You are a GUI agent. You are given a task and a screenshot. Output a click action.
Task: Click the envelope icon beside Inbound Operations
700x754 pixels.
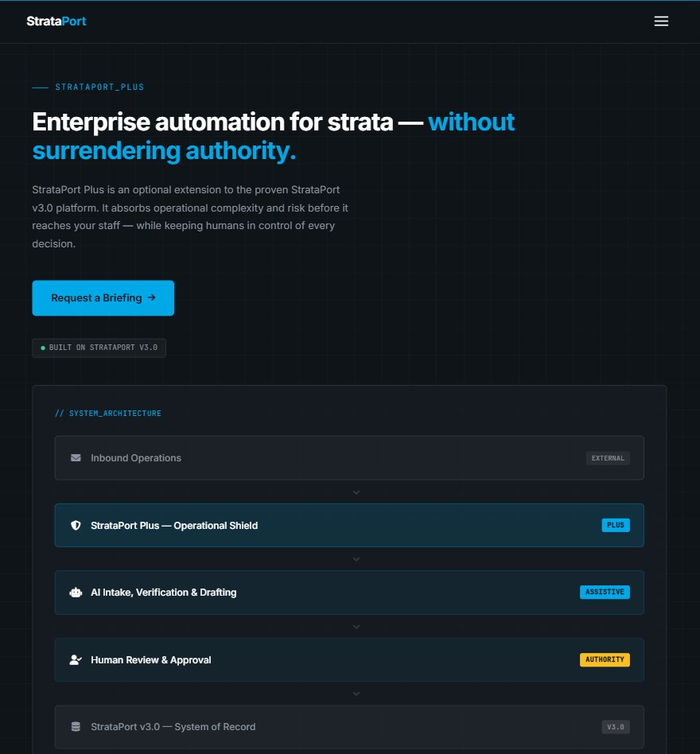click(x=75, y=458)
